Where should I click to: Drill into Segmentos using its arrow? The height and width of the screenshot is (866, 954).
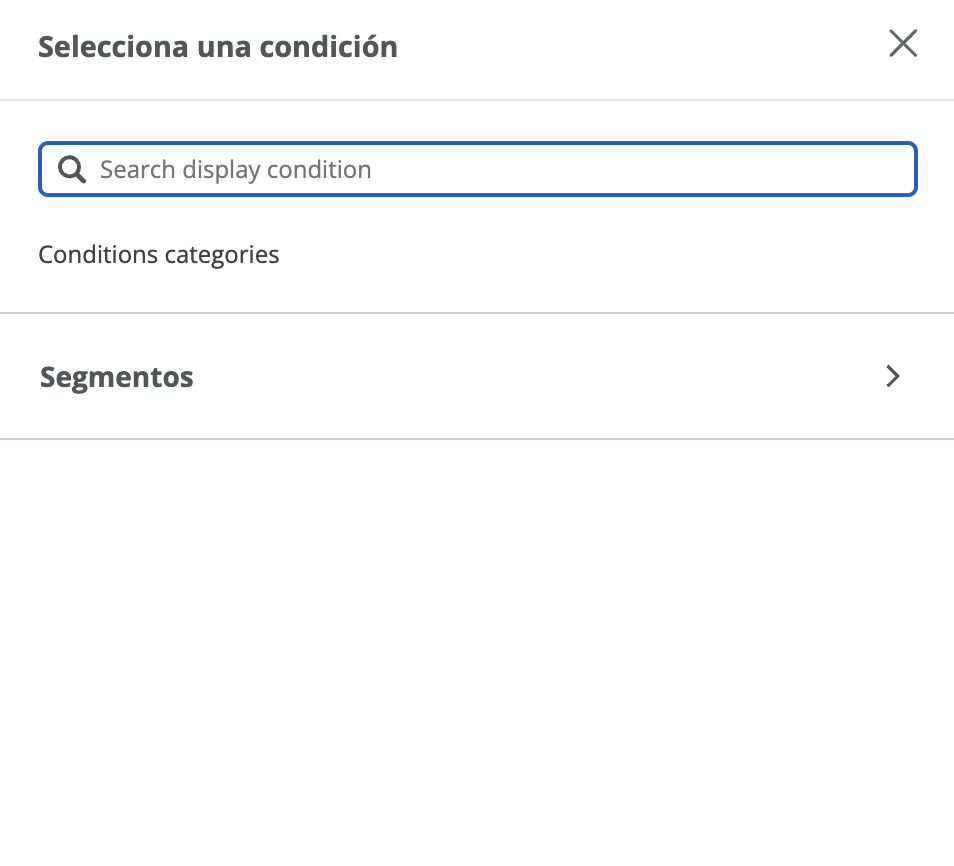pos(893,376)
